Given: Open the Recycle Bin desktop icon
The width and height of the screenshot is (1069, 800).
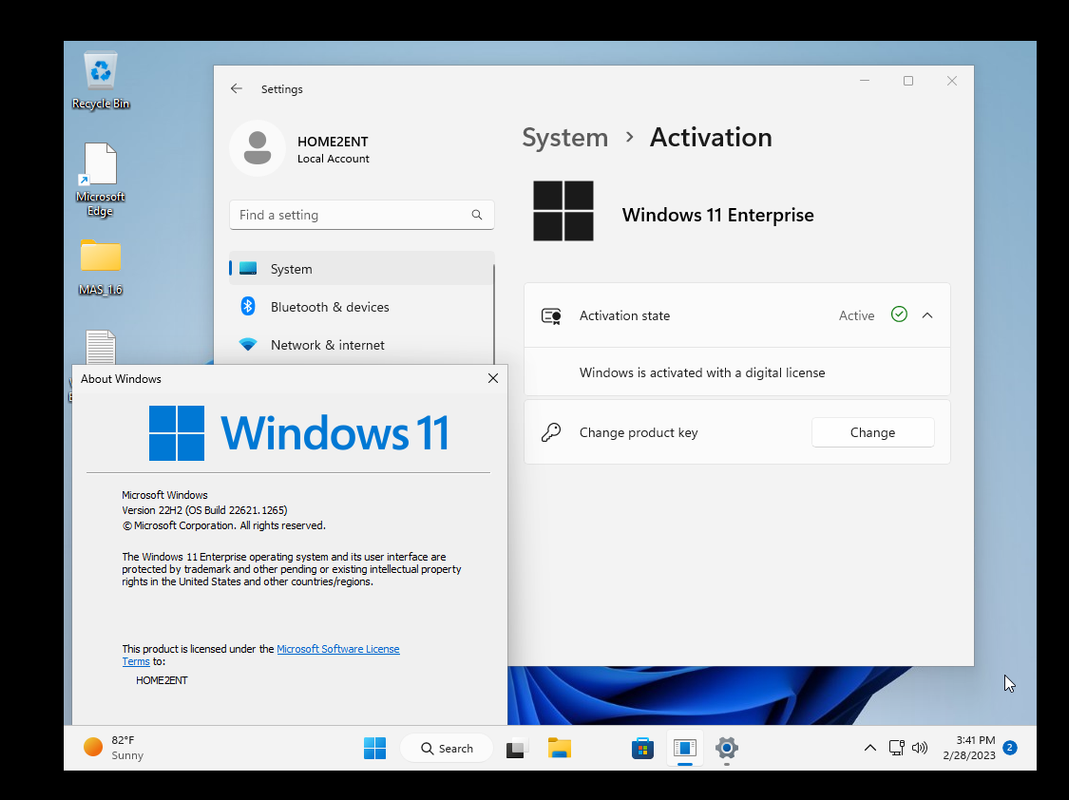Looking at the screenshot, I should [101, 80].
